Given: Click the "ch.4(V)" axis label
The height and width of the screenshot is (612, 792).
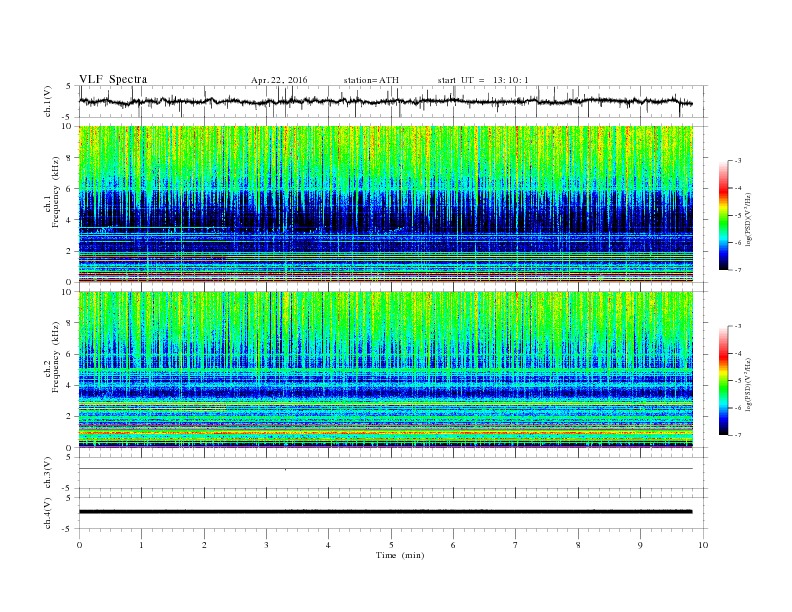Looking at the screenshot, I should point(48,513).
